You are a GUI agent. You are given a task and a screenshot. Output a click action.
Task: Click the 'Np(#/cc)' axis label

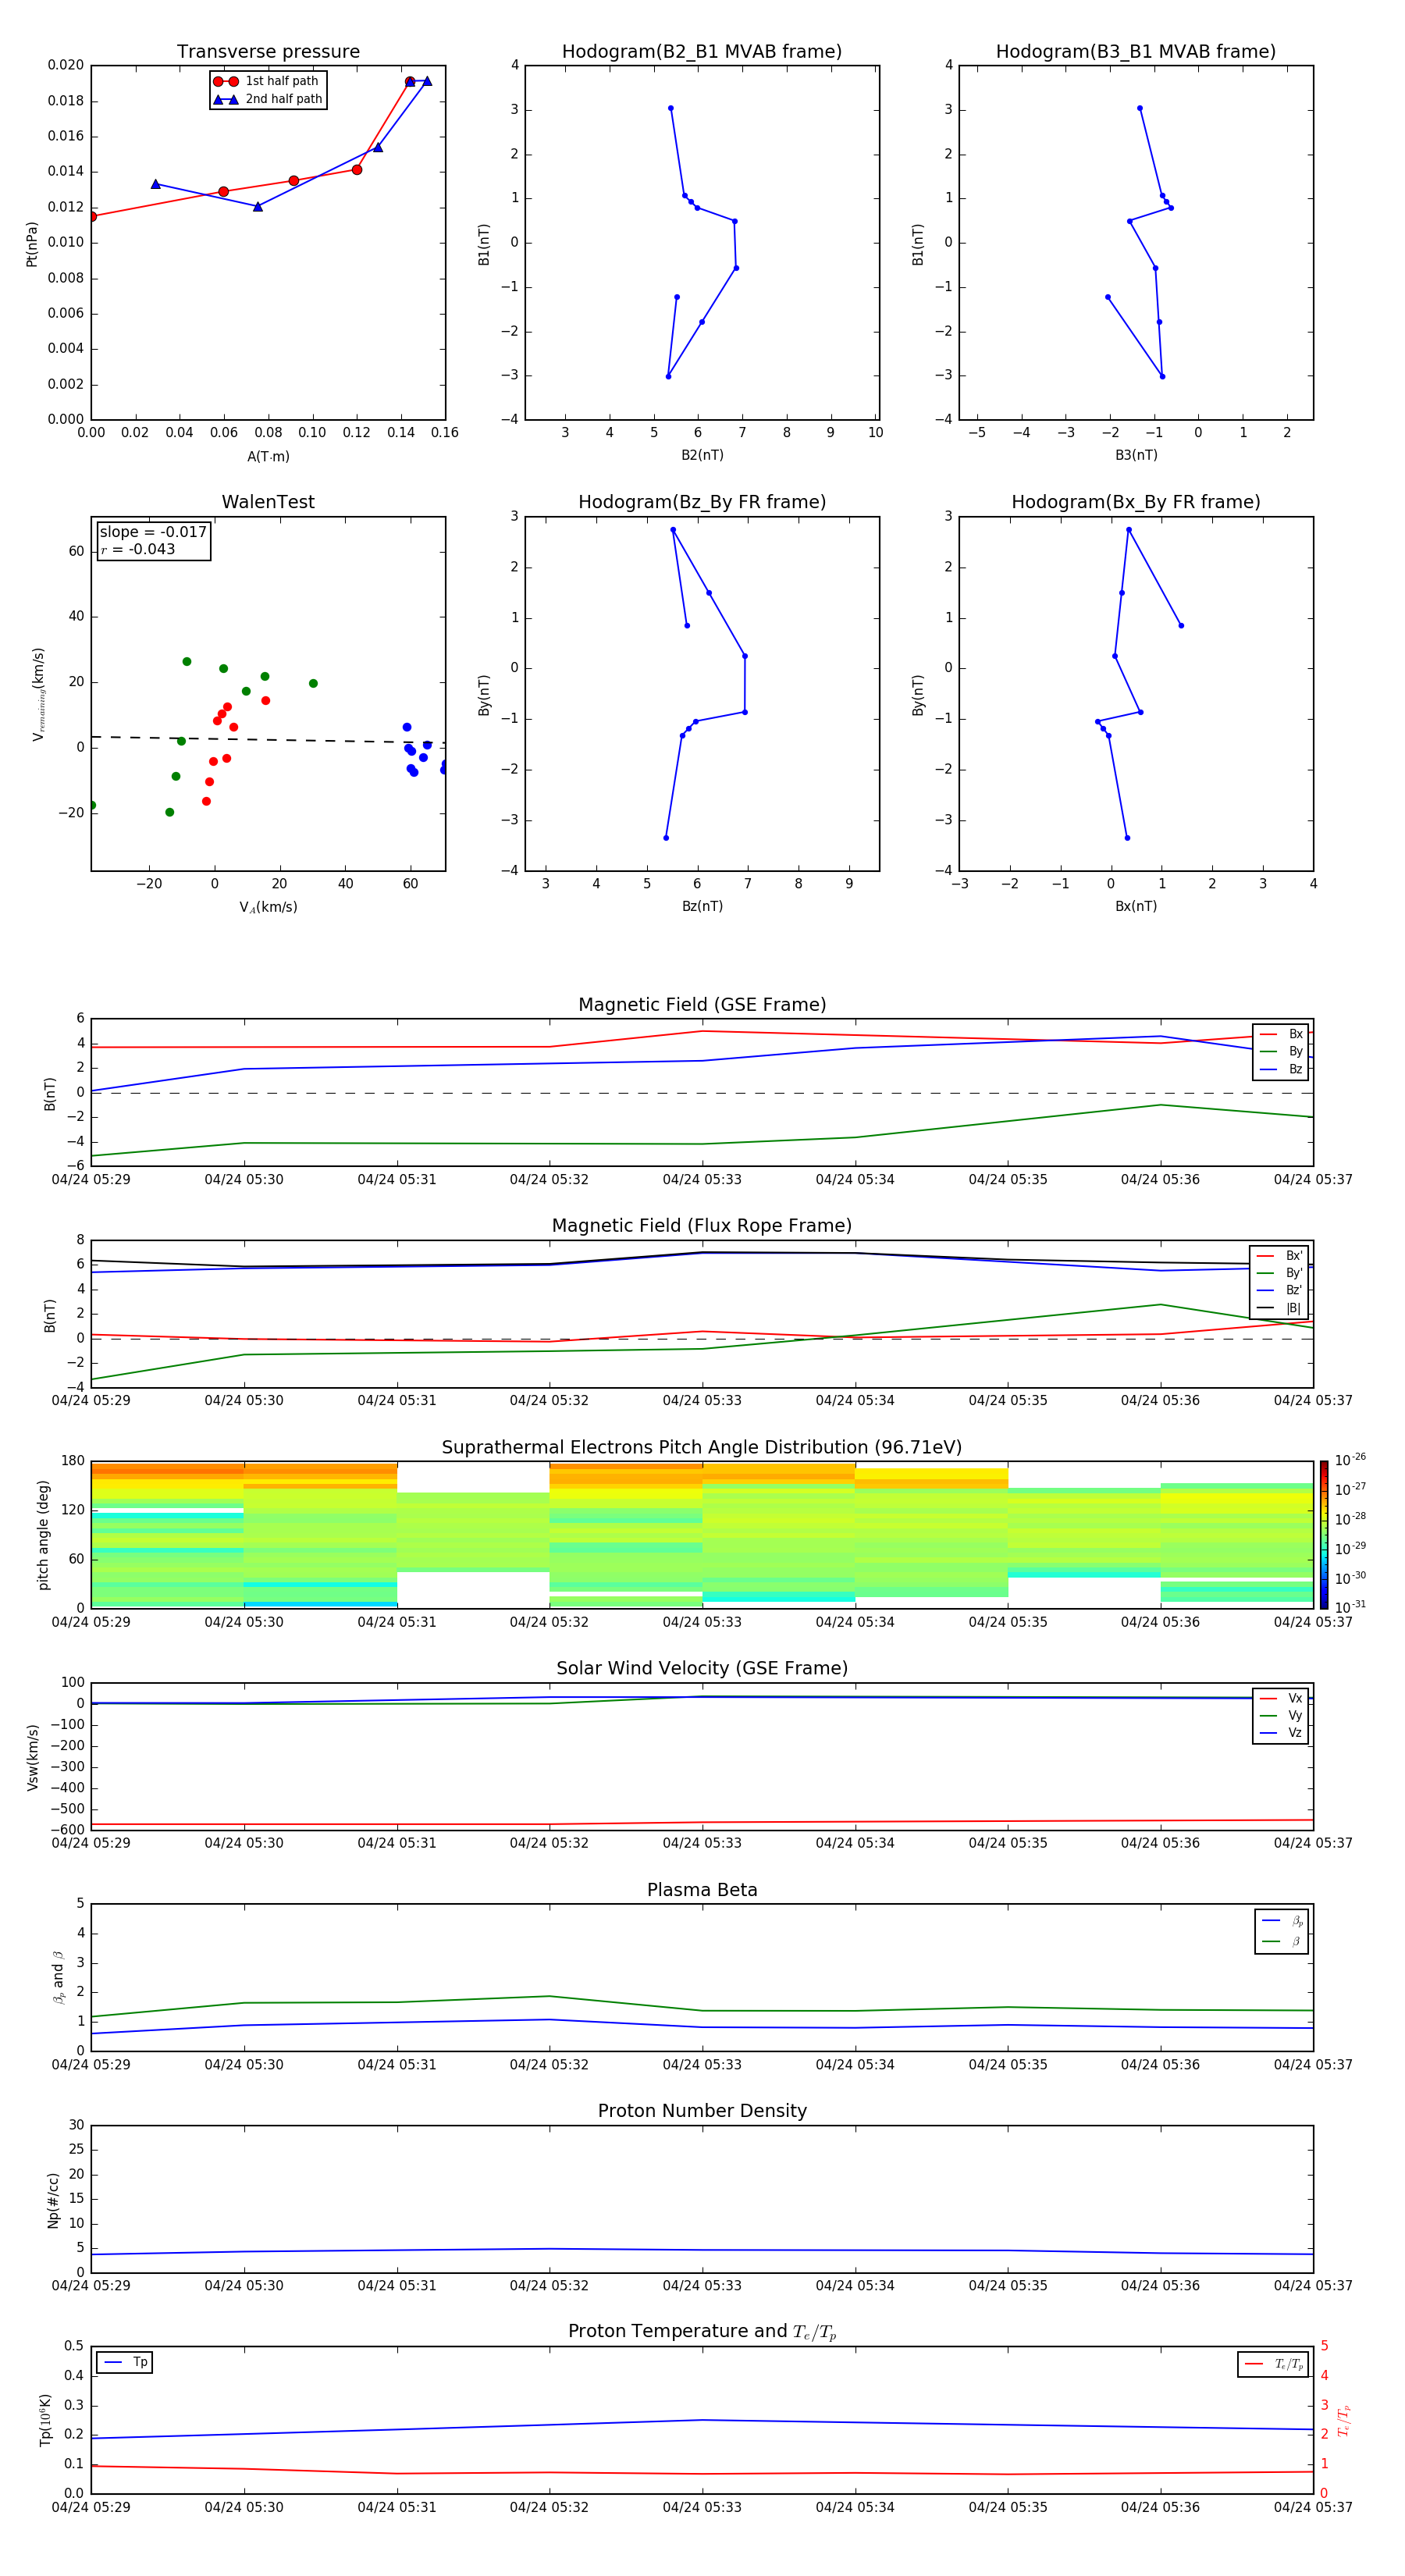tap(53, 2200)
